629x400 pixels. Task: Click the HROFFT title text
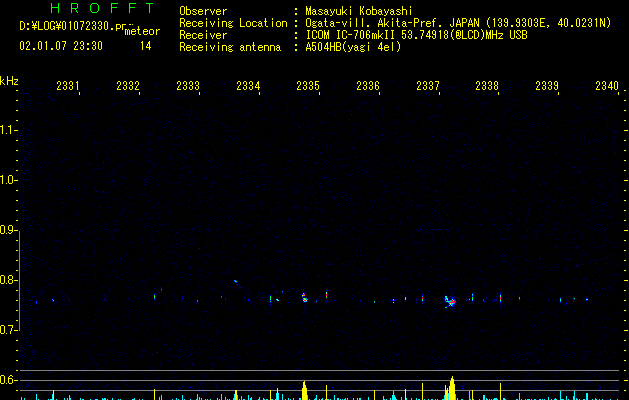point(102,8)
